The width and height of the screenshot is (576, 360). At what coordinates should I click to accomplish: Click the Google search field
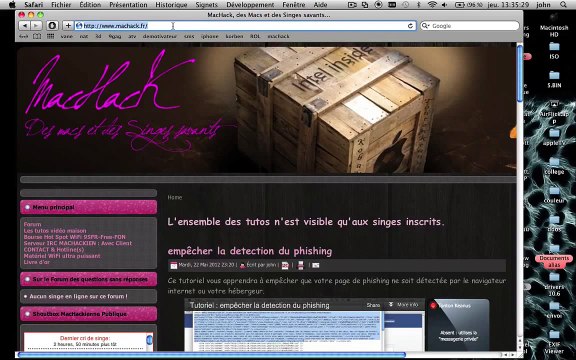coord(470,26)
